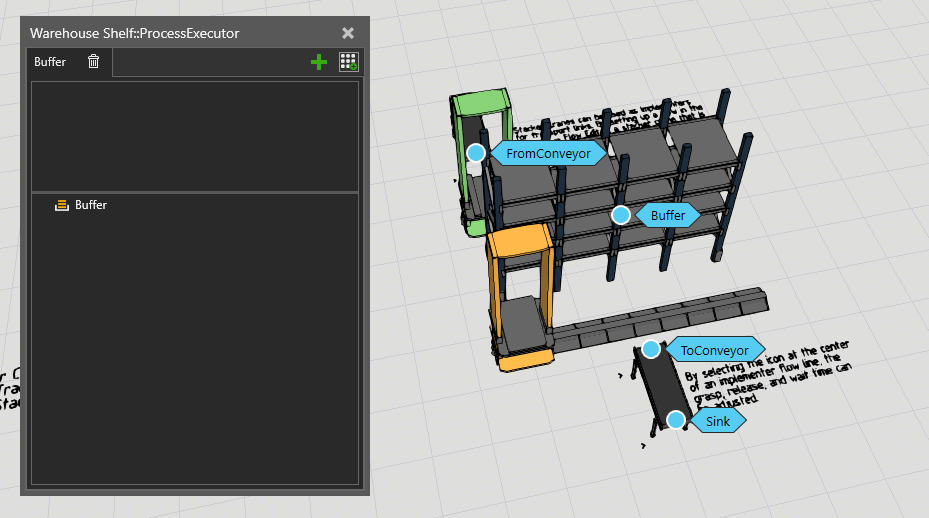Screen dimensions: 929x518
Task: Click the green plus add icon
Action: [x=319, y=62]
